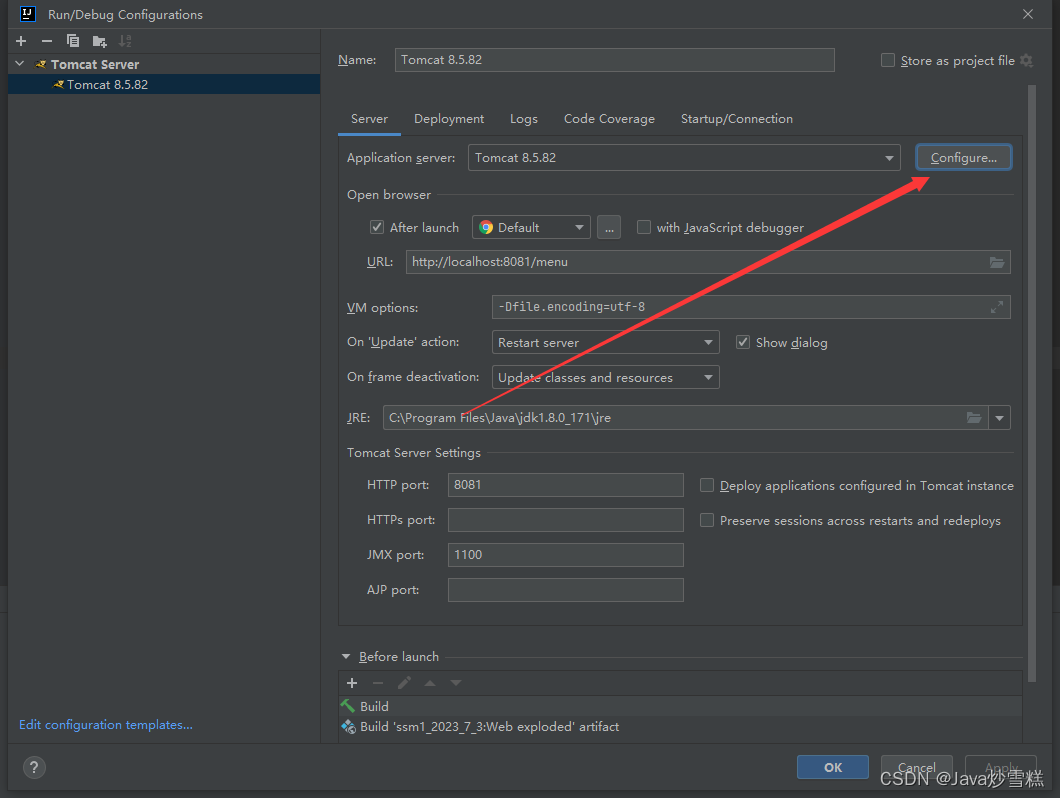1060x798 pixels.
Task: Click the browser ellipsis (...) button
Action: pyautogui.click(x=609, y=227)
